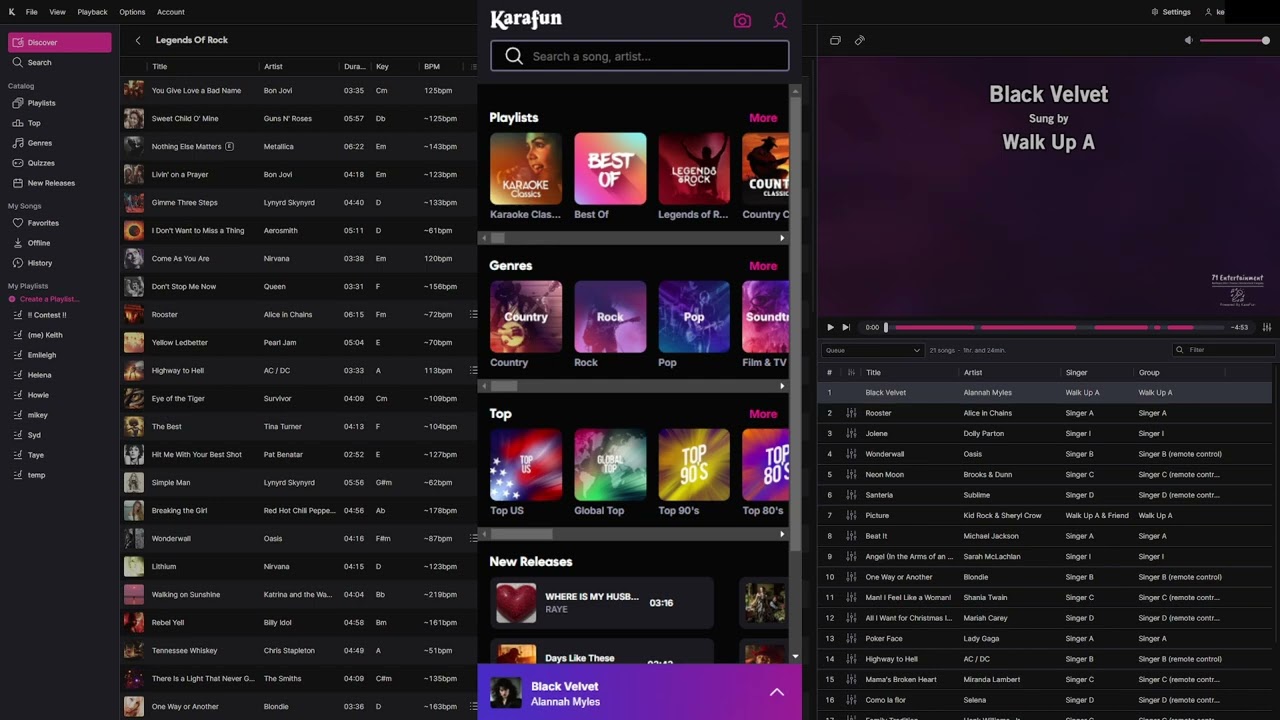Click the right arrow of the Playlists carousel scrollbar
Screen dimensions: 1280x720
(782, 238)
